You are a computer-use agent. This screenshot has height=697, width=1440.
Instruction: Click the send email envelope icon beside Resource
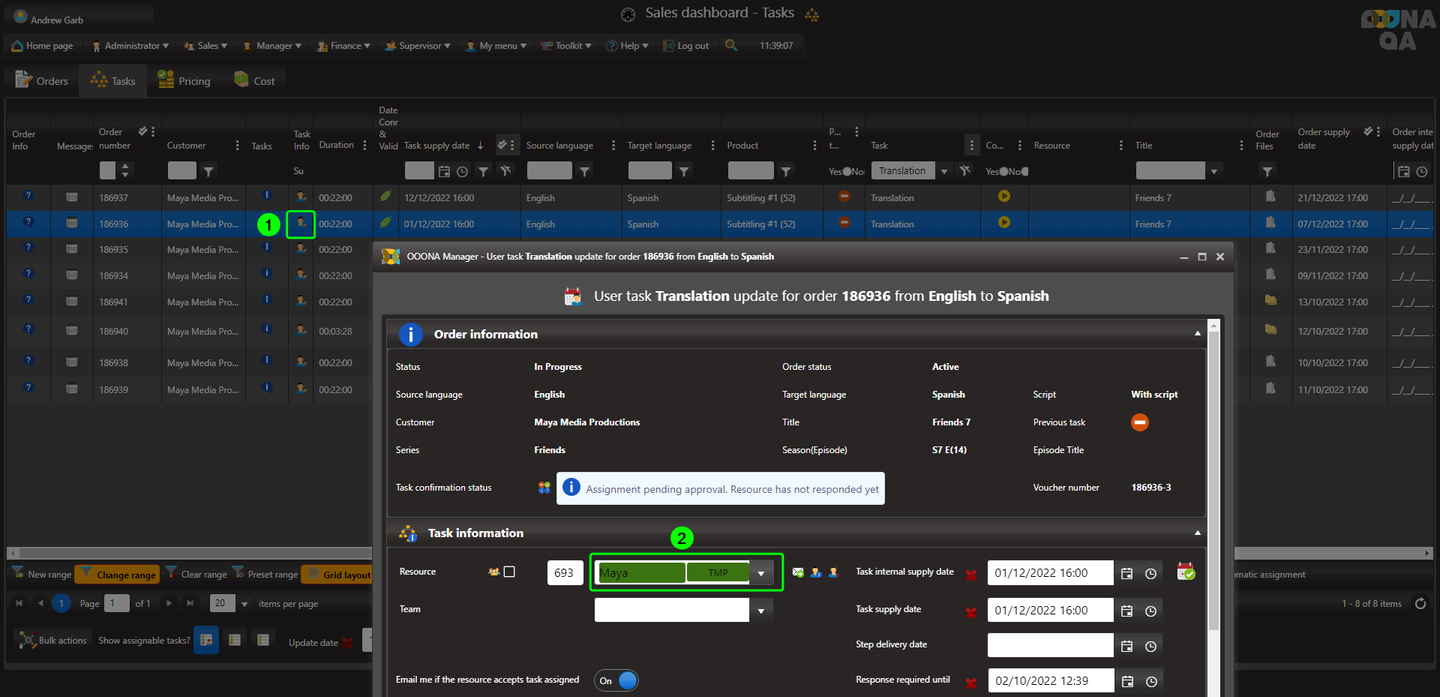(798, 573)
